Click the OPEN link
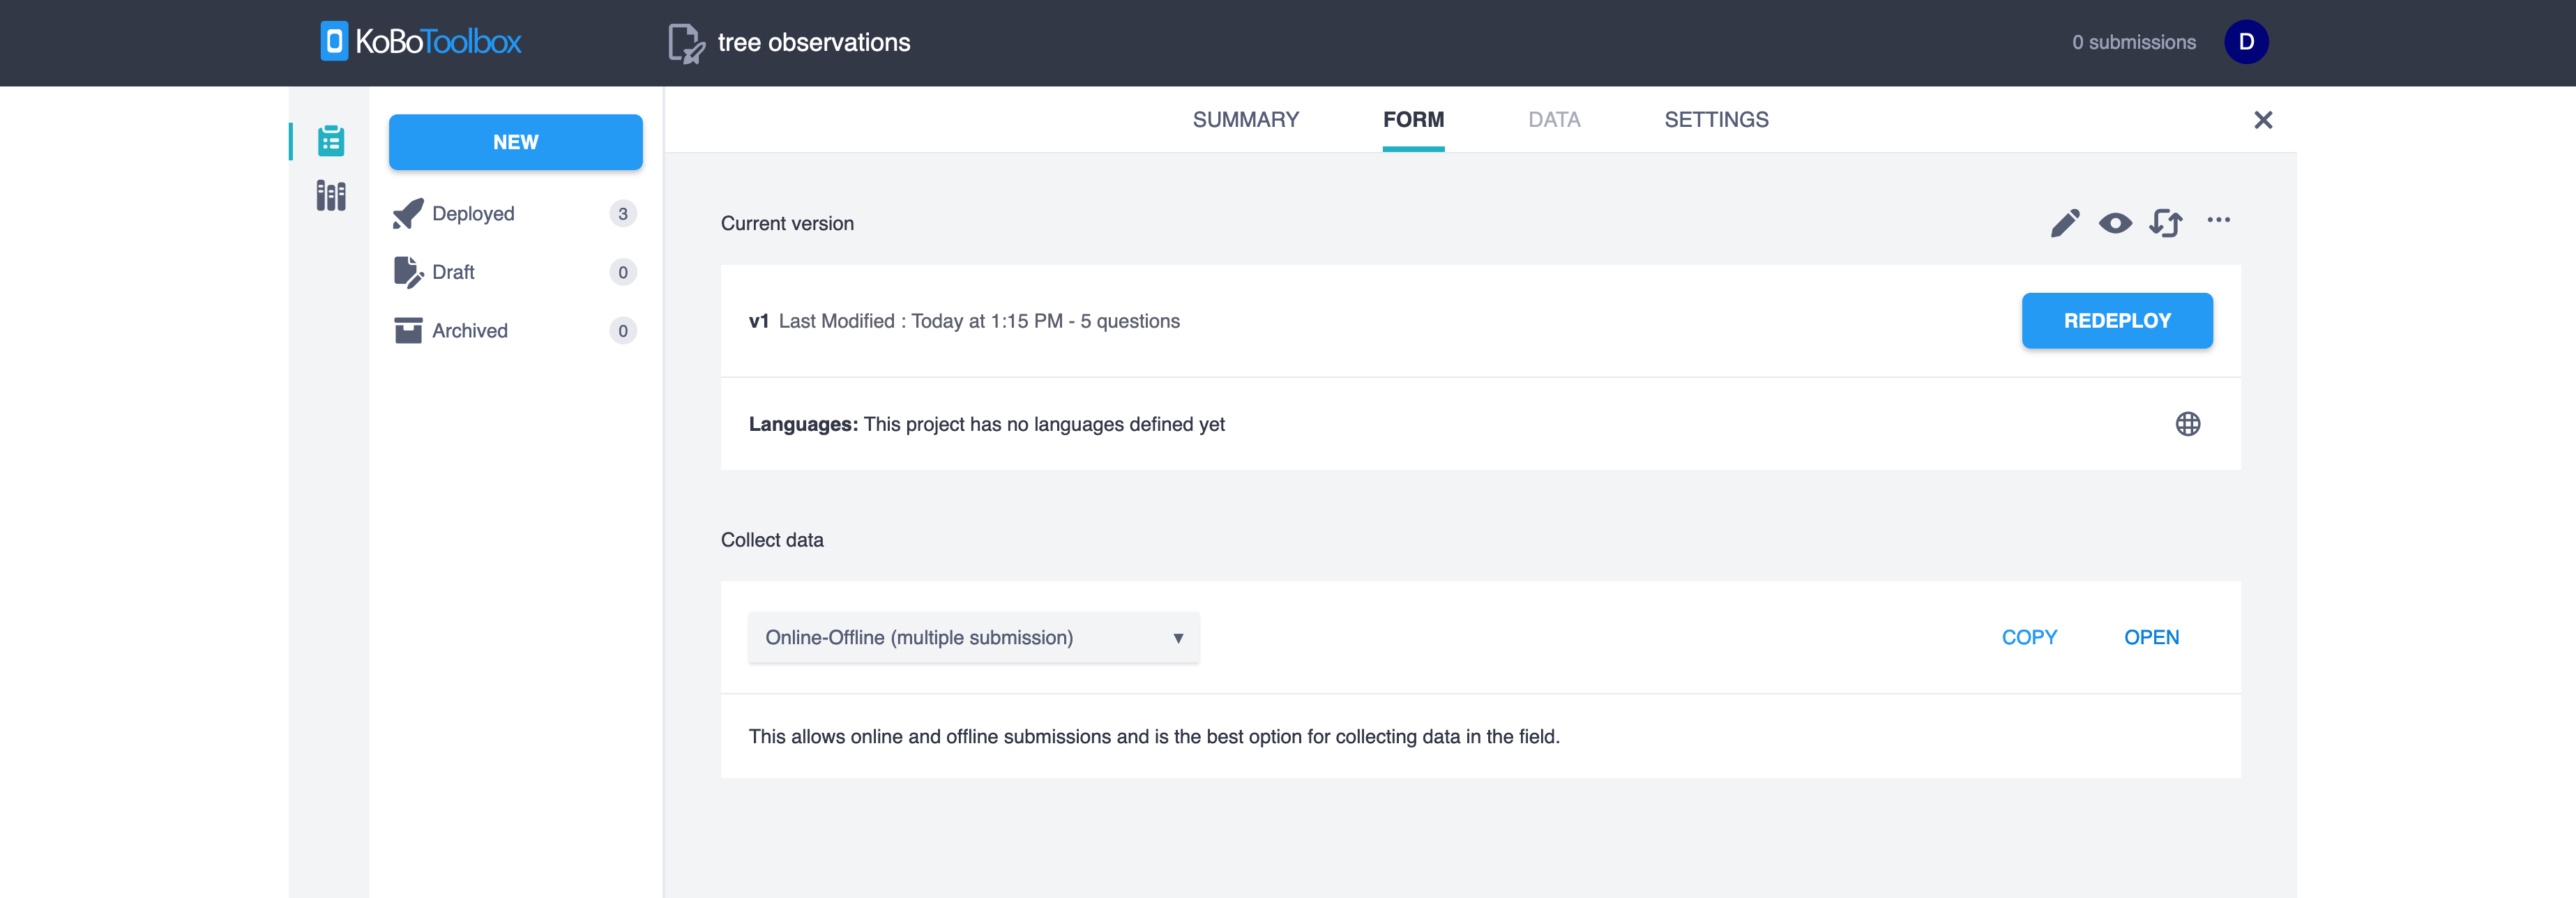The height and width of the screenshot is (898, 2576). [x=2151, y=638]
